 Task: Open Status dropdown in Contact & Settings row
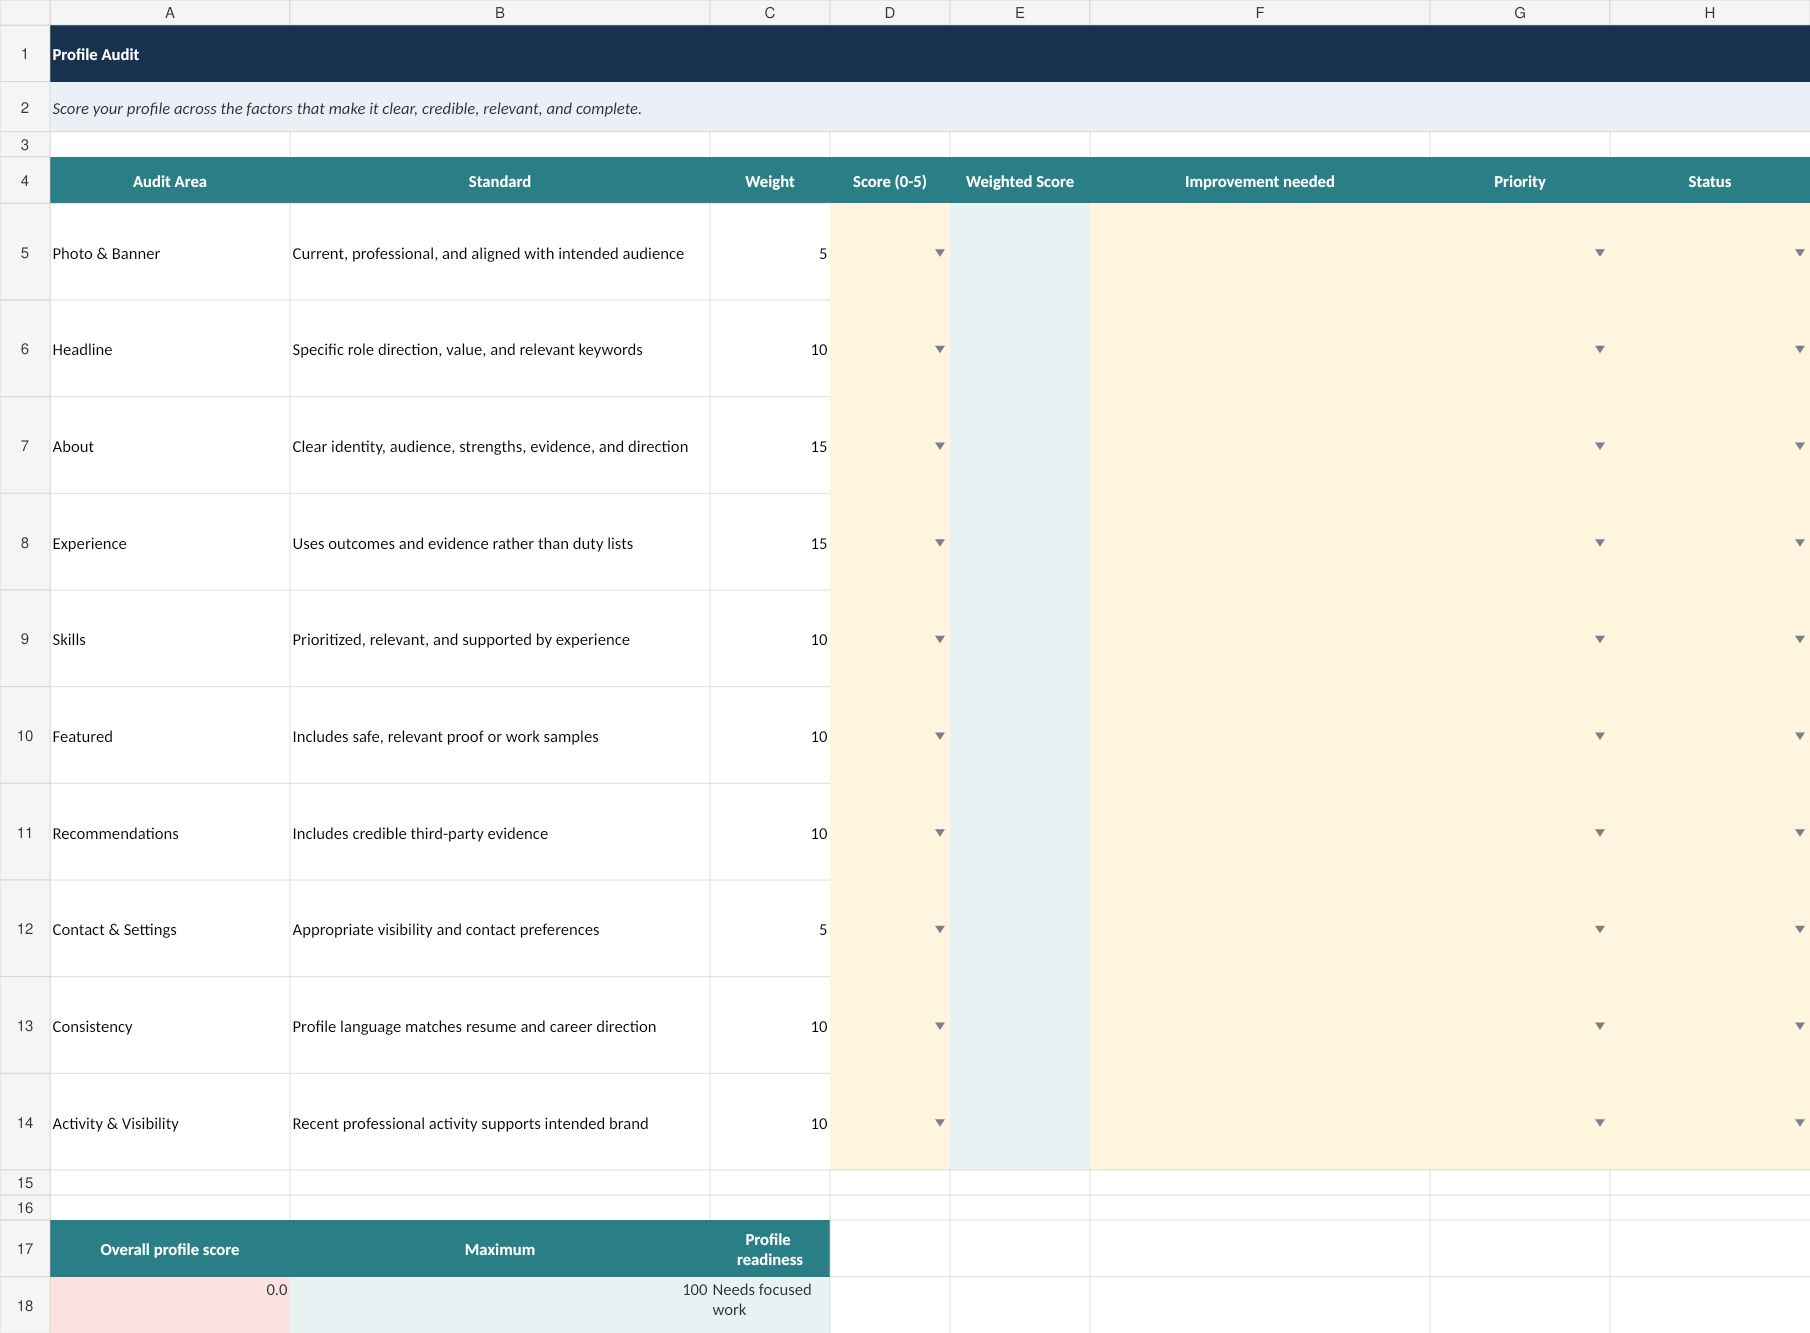(1800, 929)
